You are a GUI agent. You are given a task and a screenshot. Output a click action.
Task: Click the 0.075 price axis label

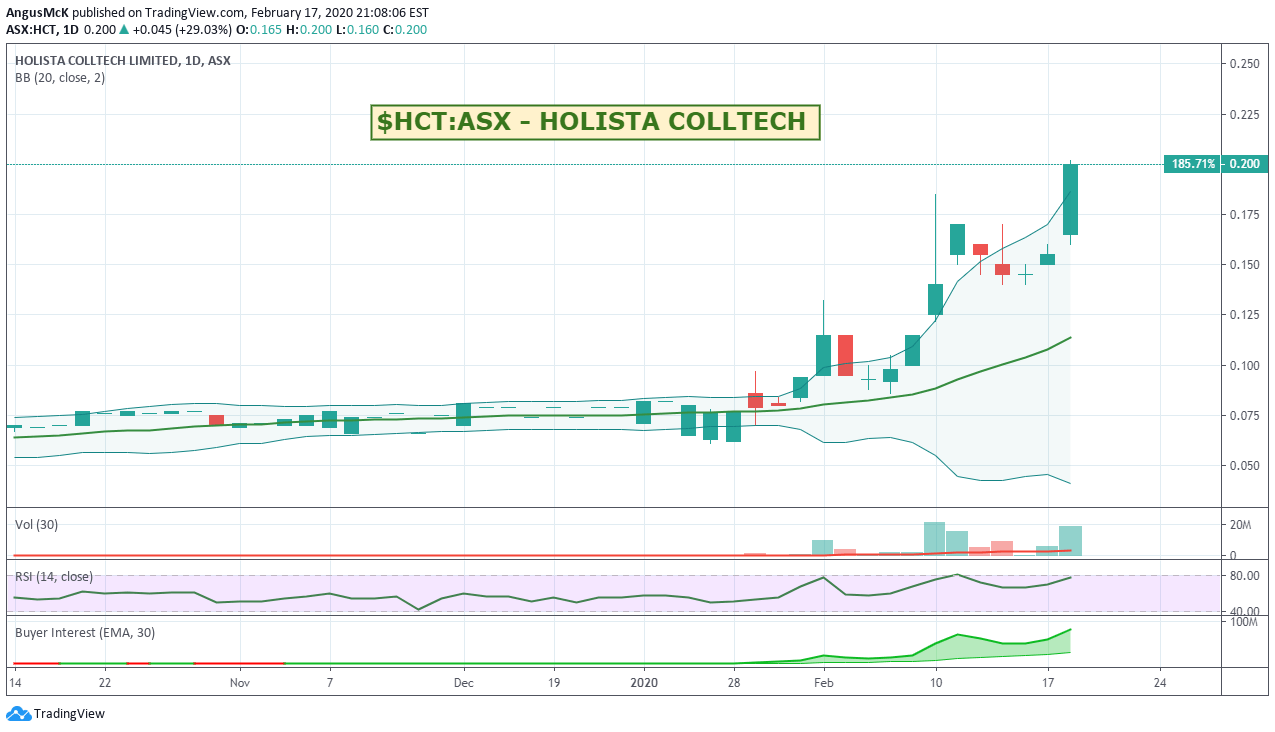(x=1244, y=415)
